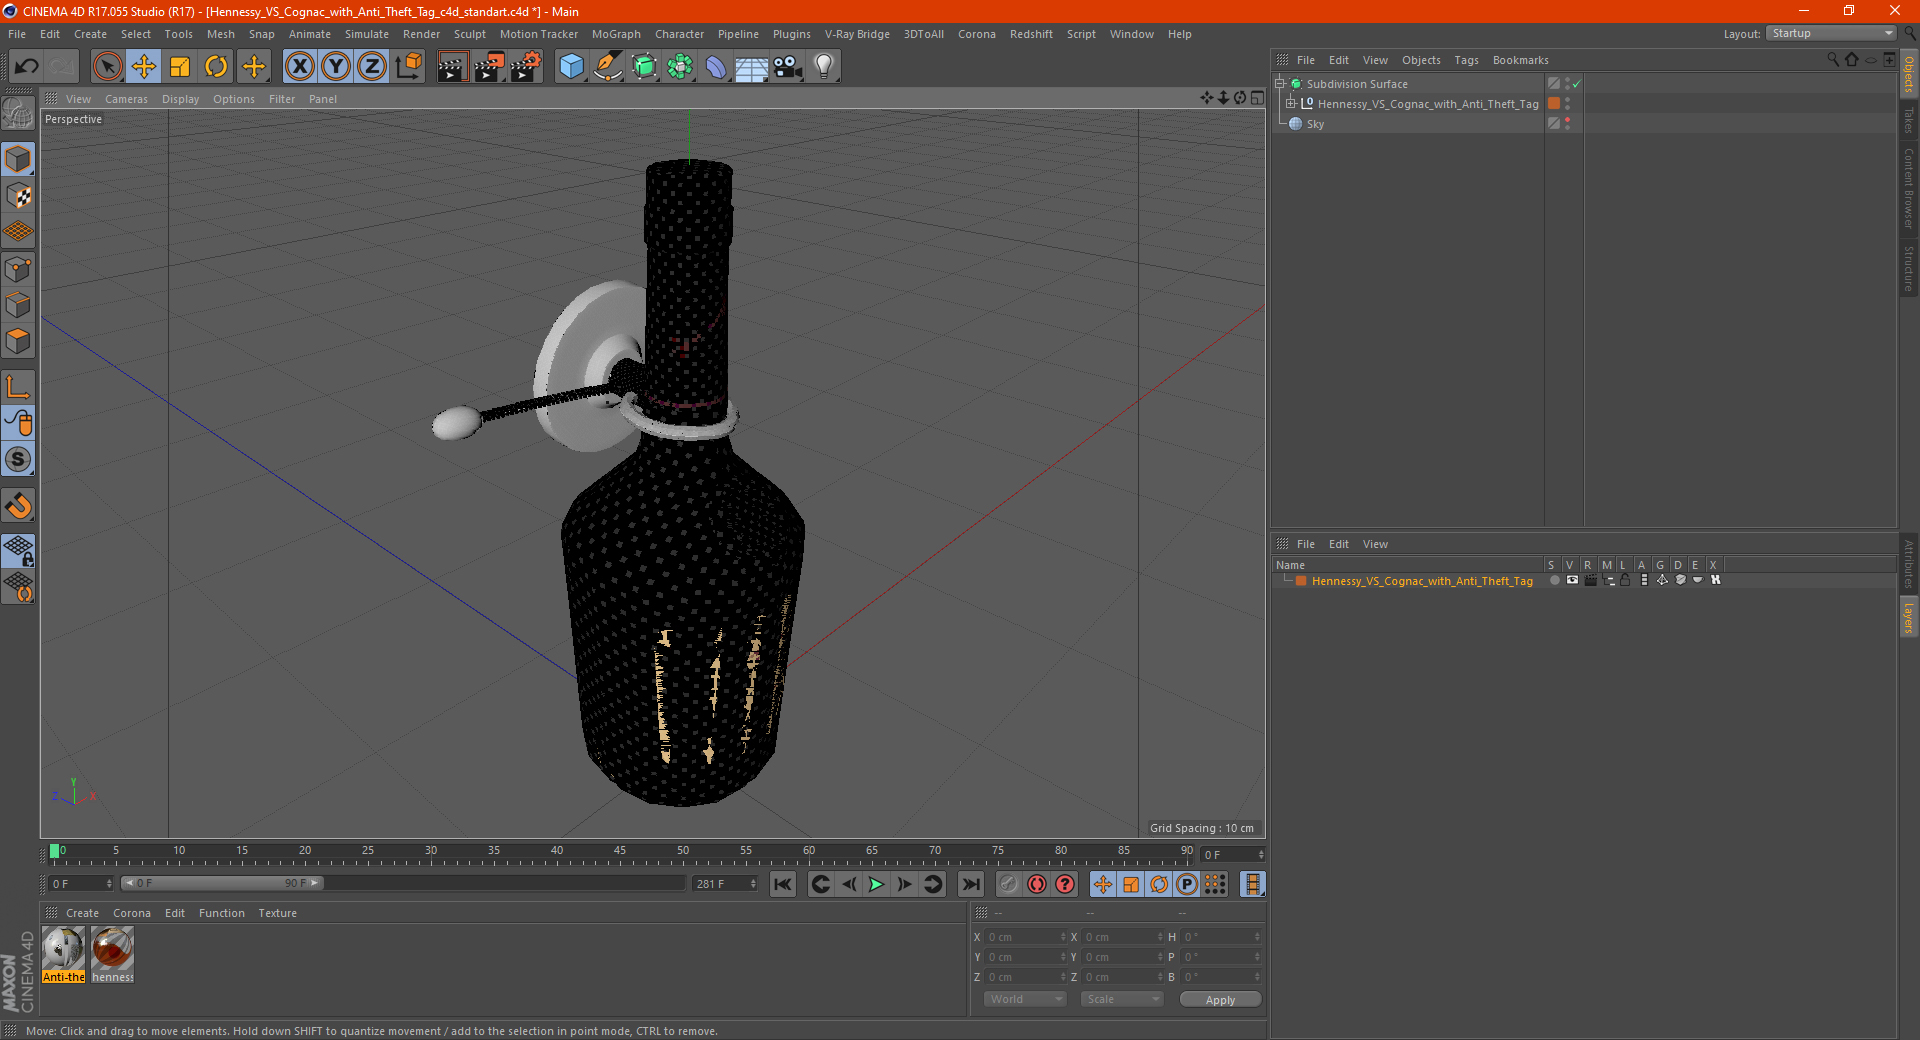Switch to the Content Browser side tab
The width and height of the screenshot is (1920, 1040).
pyautogui.click(x=1909, y=188)
